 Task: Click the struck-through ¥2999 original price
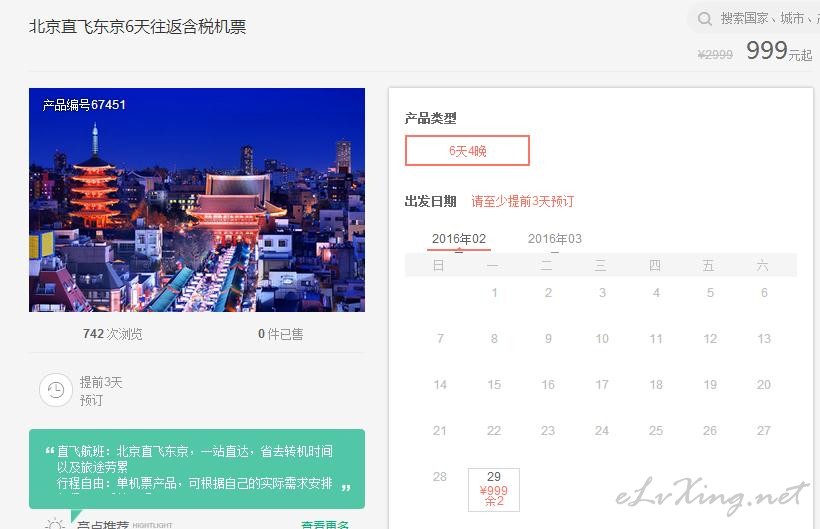[x=715, y=54]
